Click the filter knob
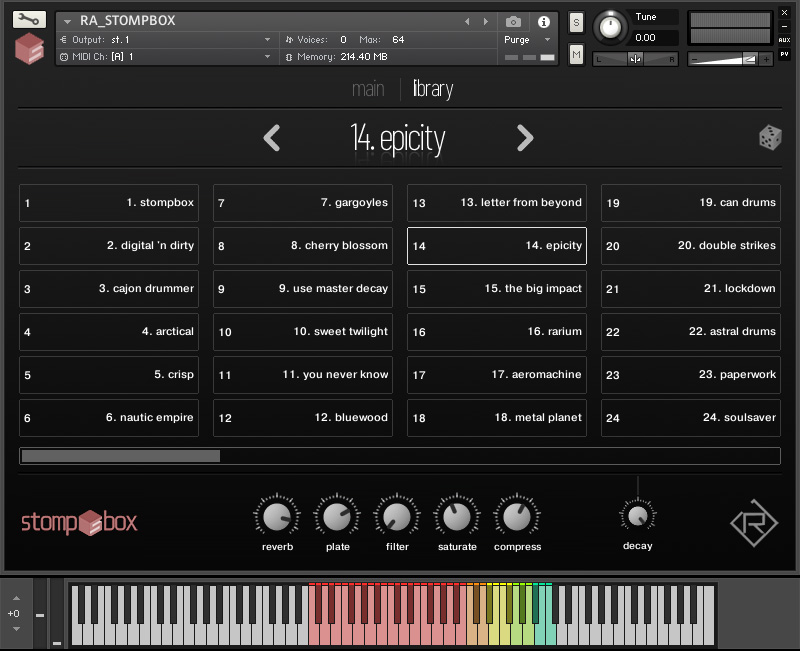 point(397,517)
